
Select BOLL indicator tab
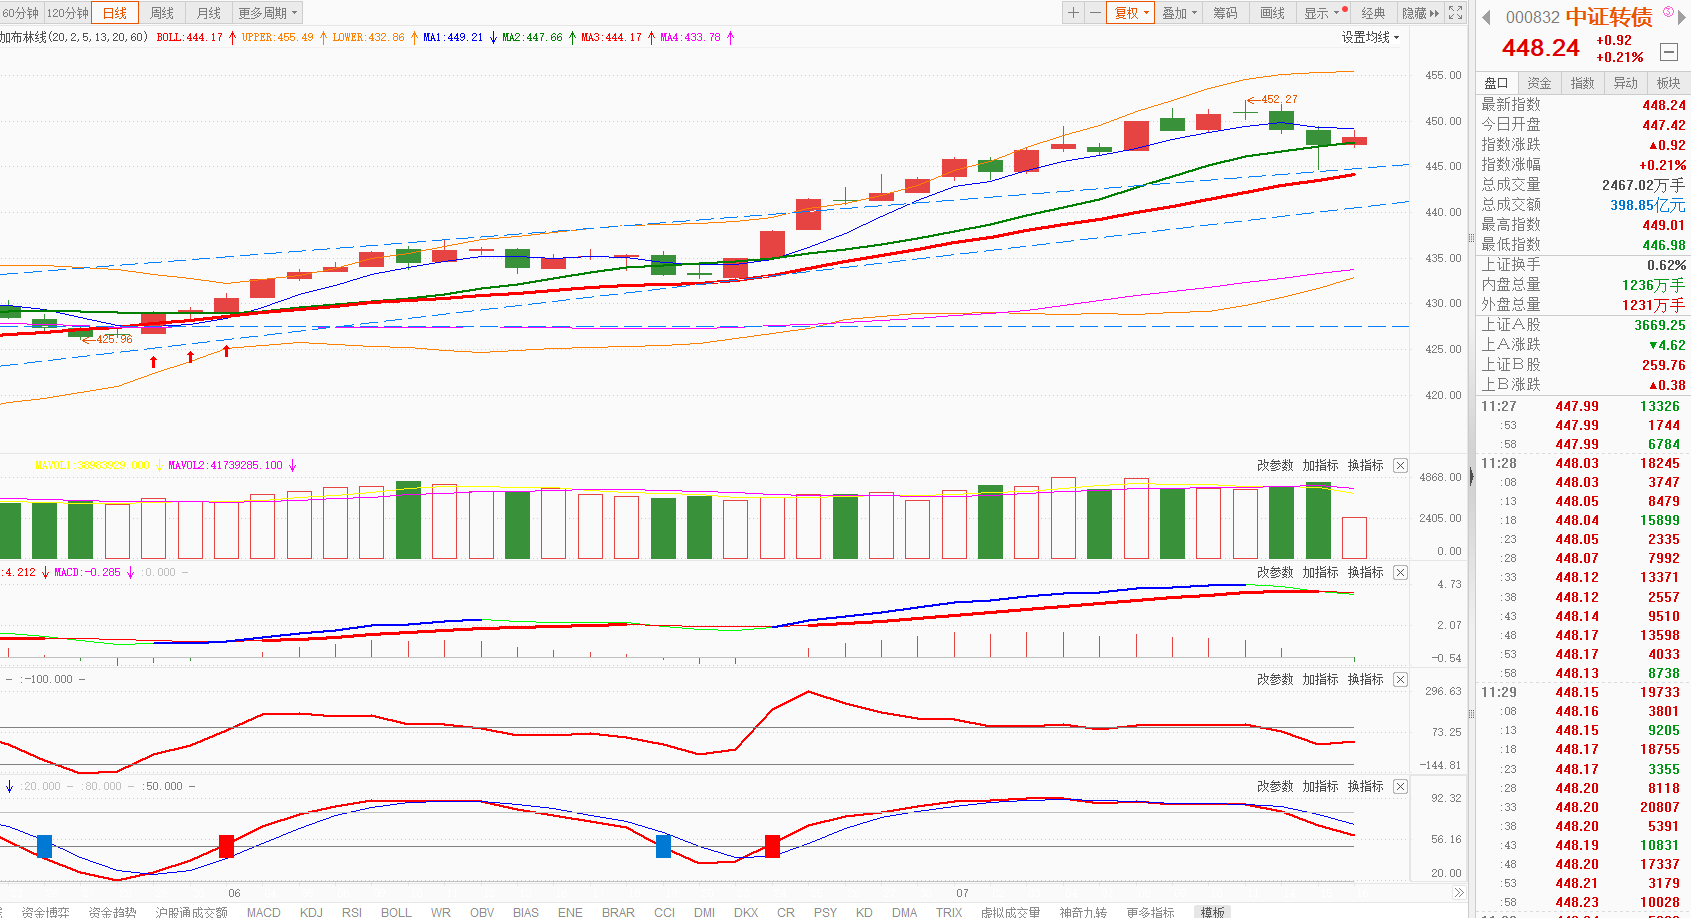396,912
